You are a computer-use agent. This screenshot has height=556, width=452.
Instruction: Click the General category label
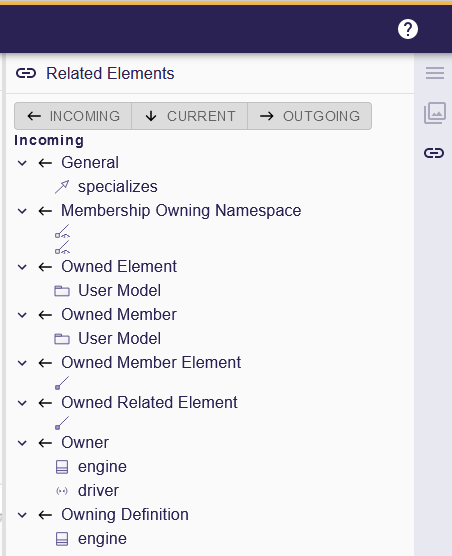click(90, 163)
